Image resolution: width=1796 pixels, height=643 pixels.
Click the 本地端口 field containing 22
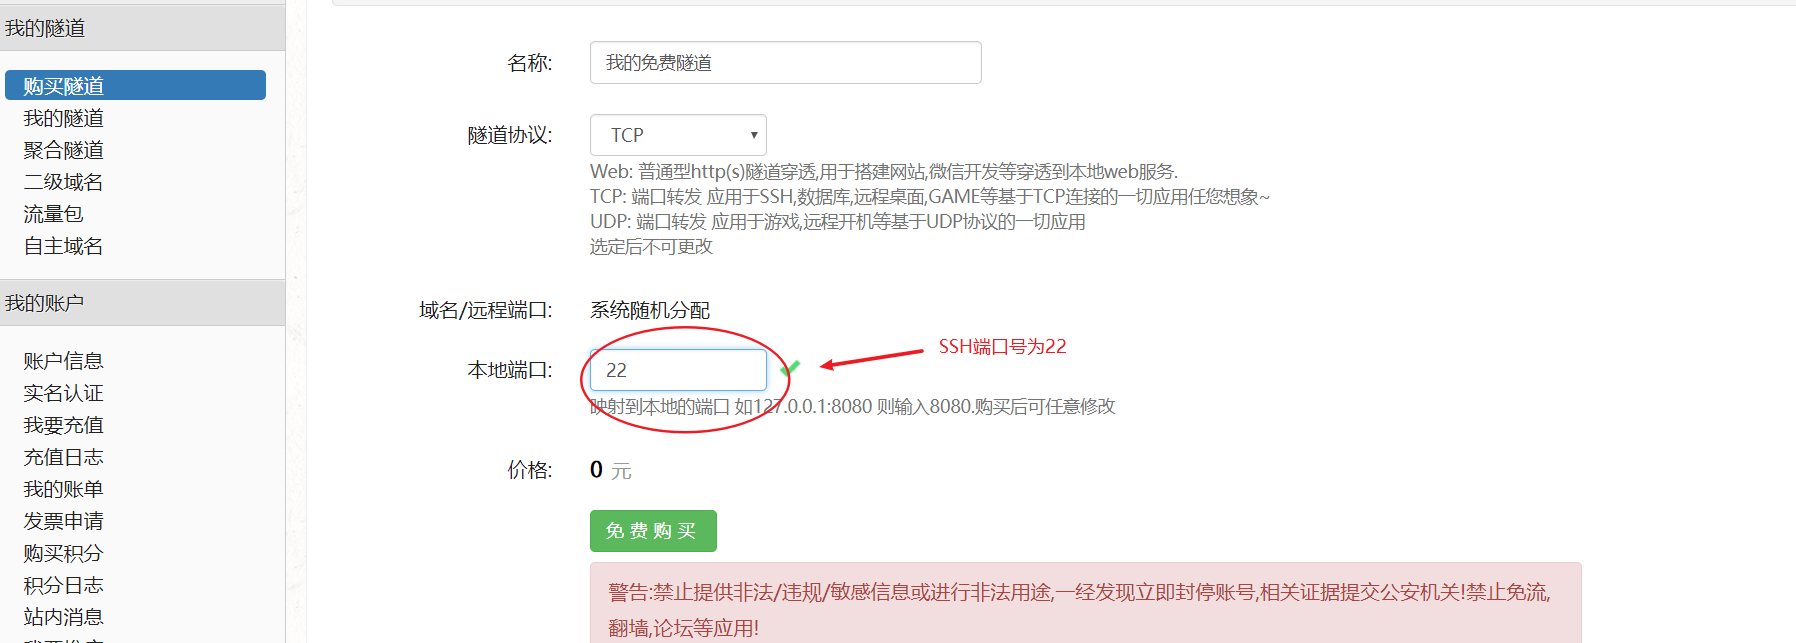tap(678, 370)
